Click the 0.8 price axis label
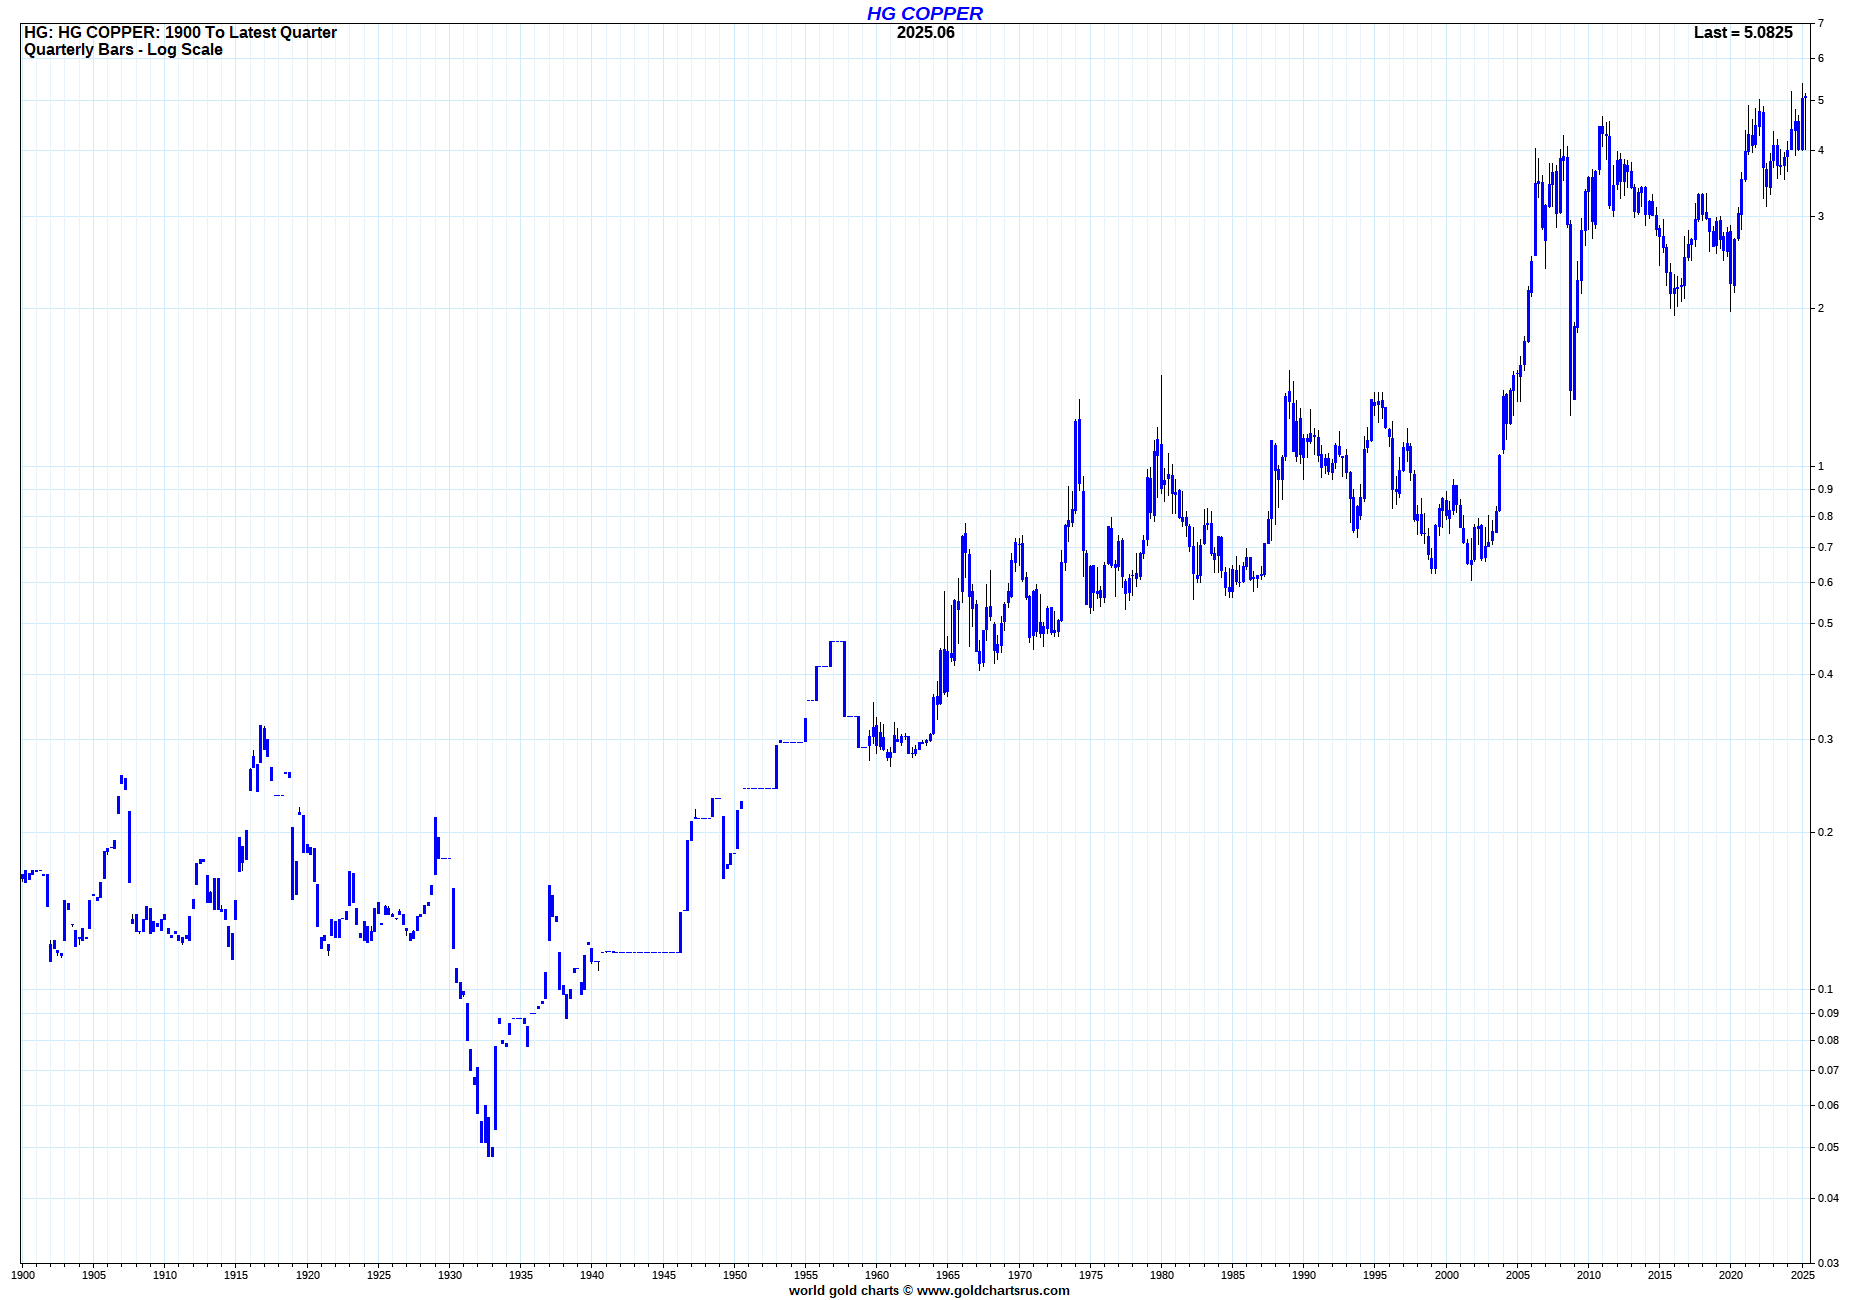1850x1300 pixels. tap(1825, 516)
